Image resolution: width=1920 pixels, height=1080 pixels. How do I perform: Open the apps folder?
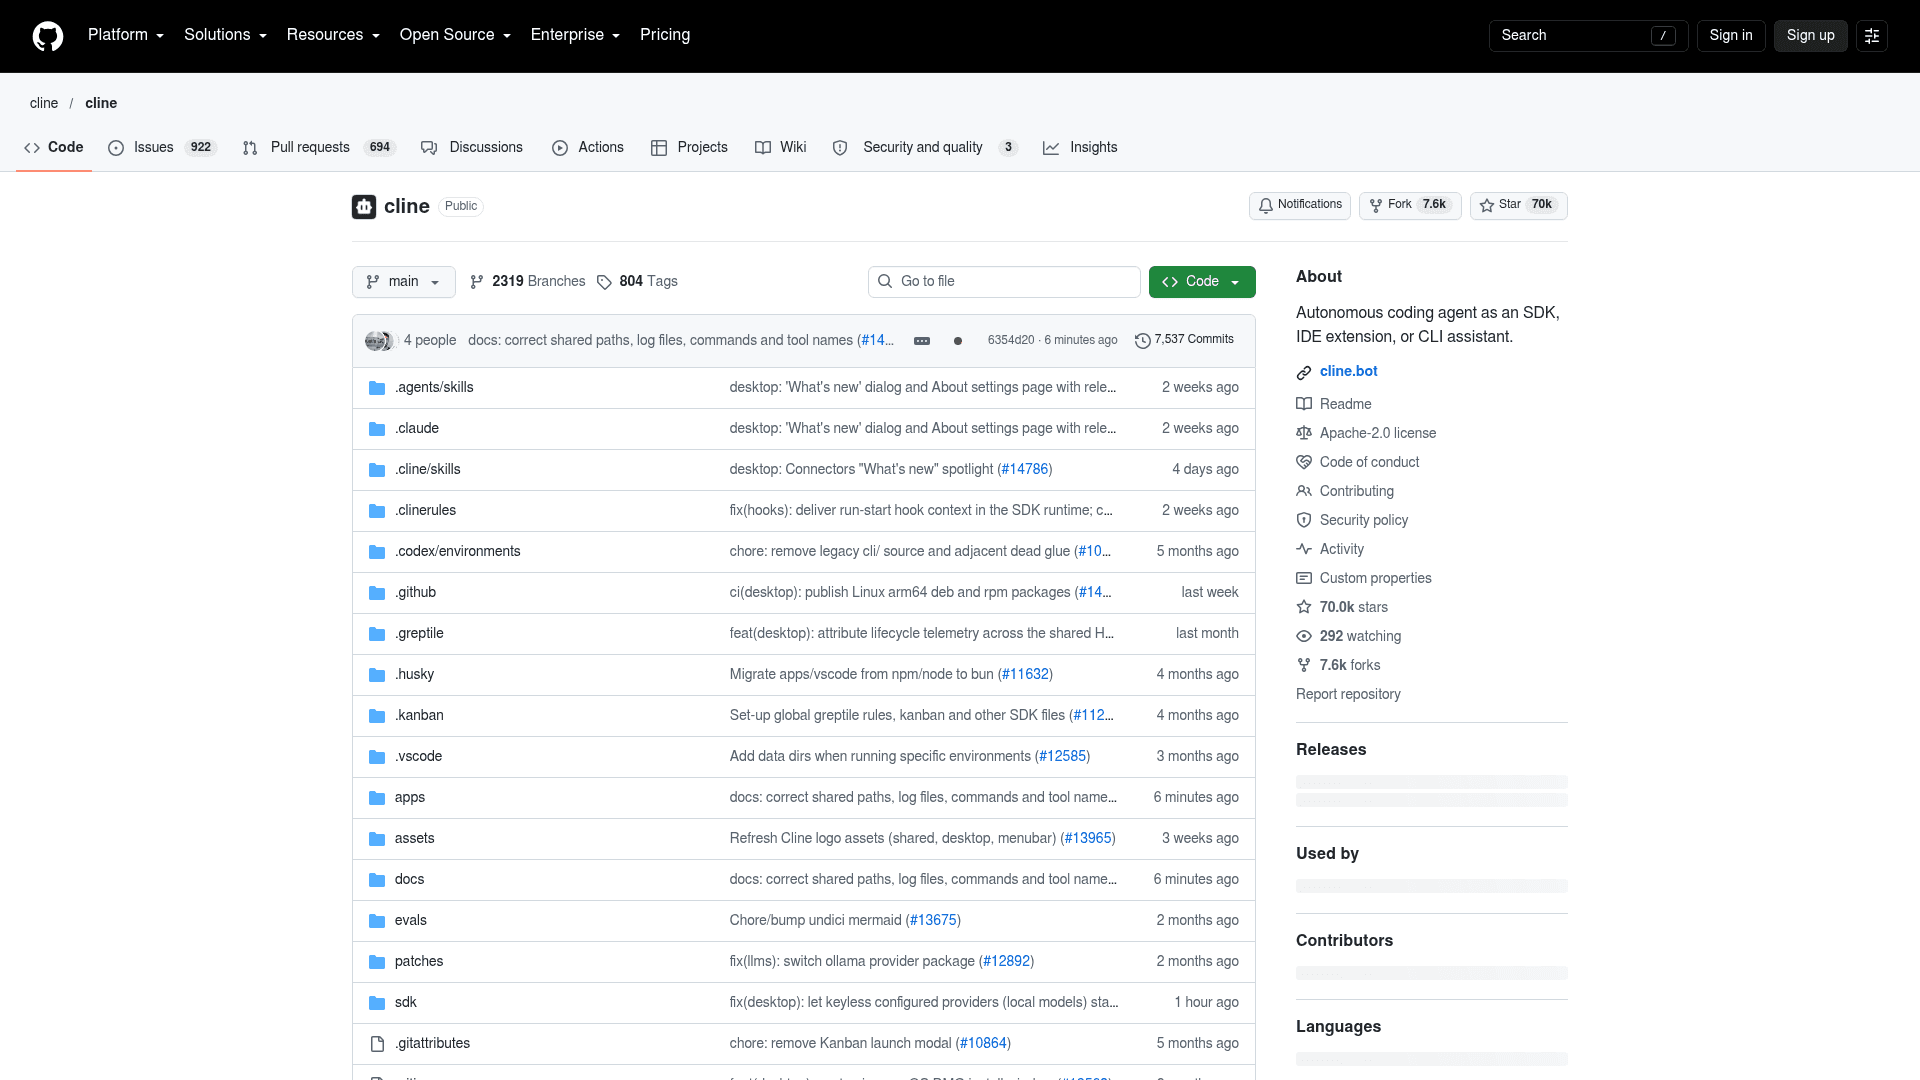click(x=410, y=798)
